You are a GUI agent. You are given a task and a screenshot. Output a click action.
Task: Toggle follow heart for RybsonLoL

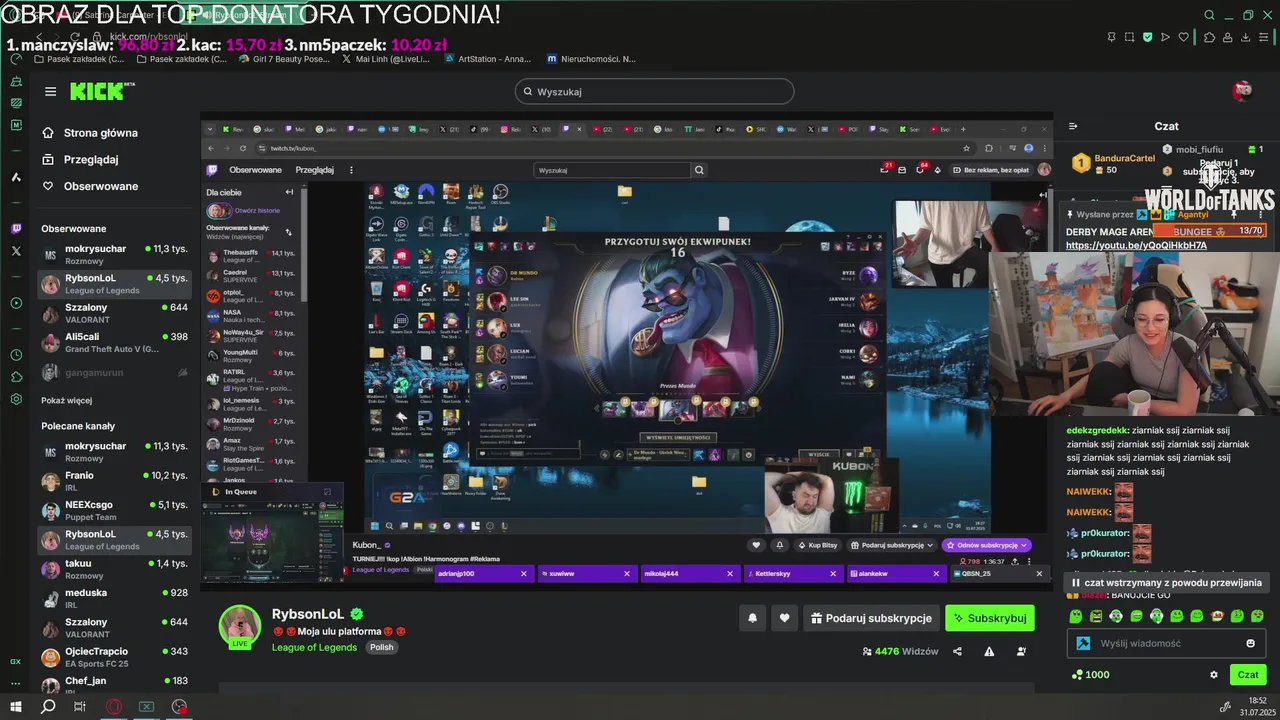tap(784, 618)
